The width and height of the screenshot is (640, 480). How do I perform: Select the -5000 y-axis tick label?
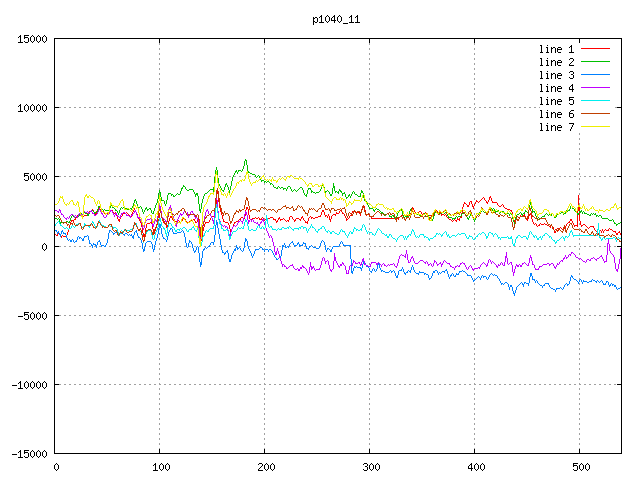pos(31,315)
